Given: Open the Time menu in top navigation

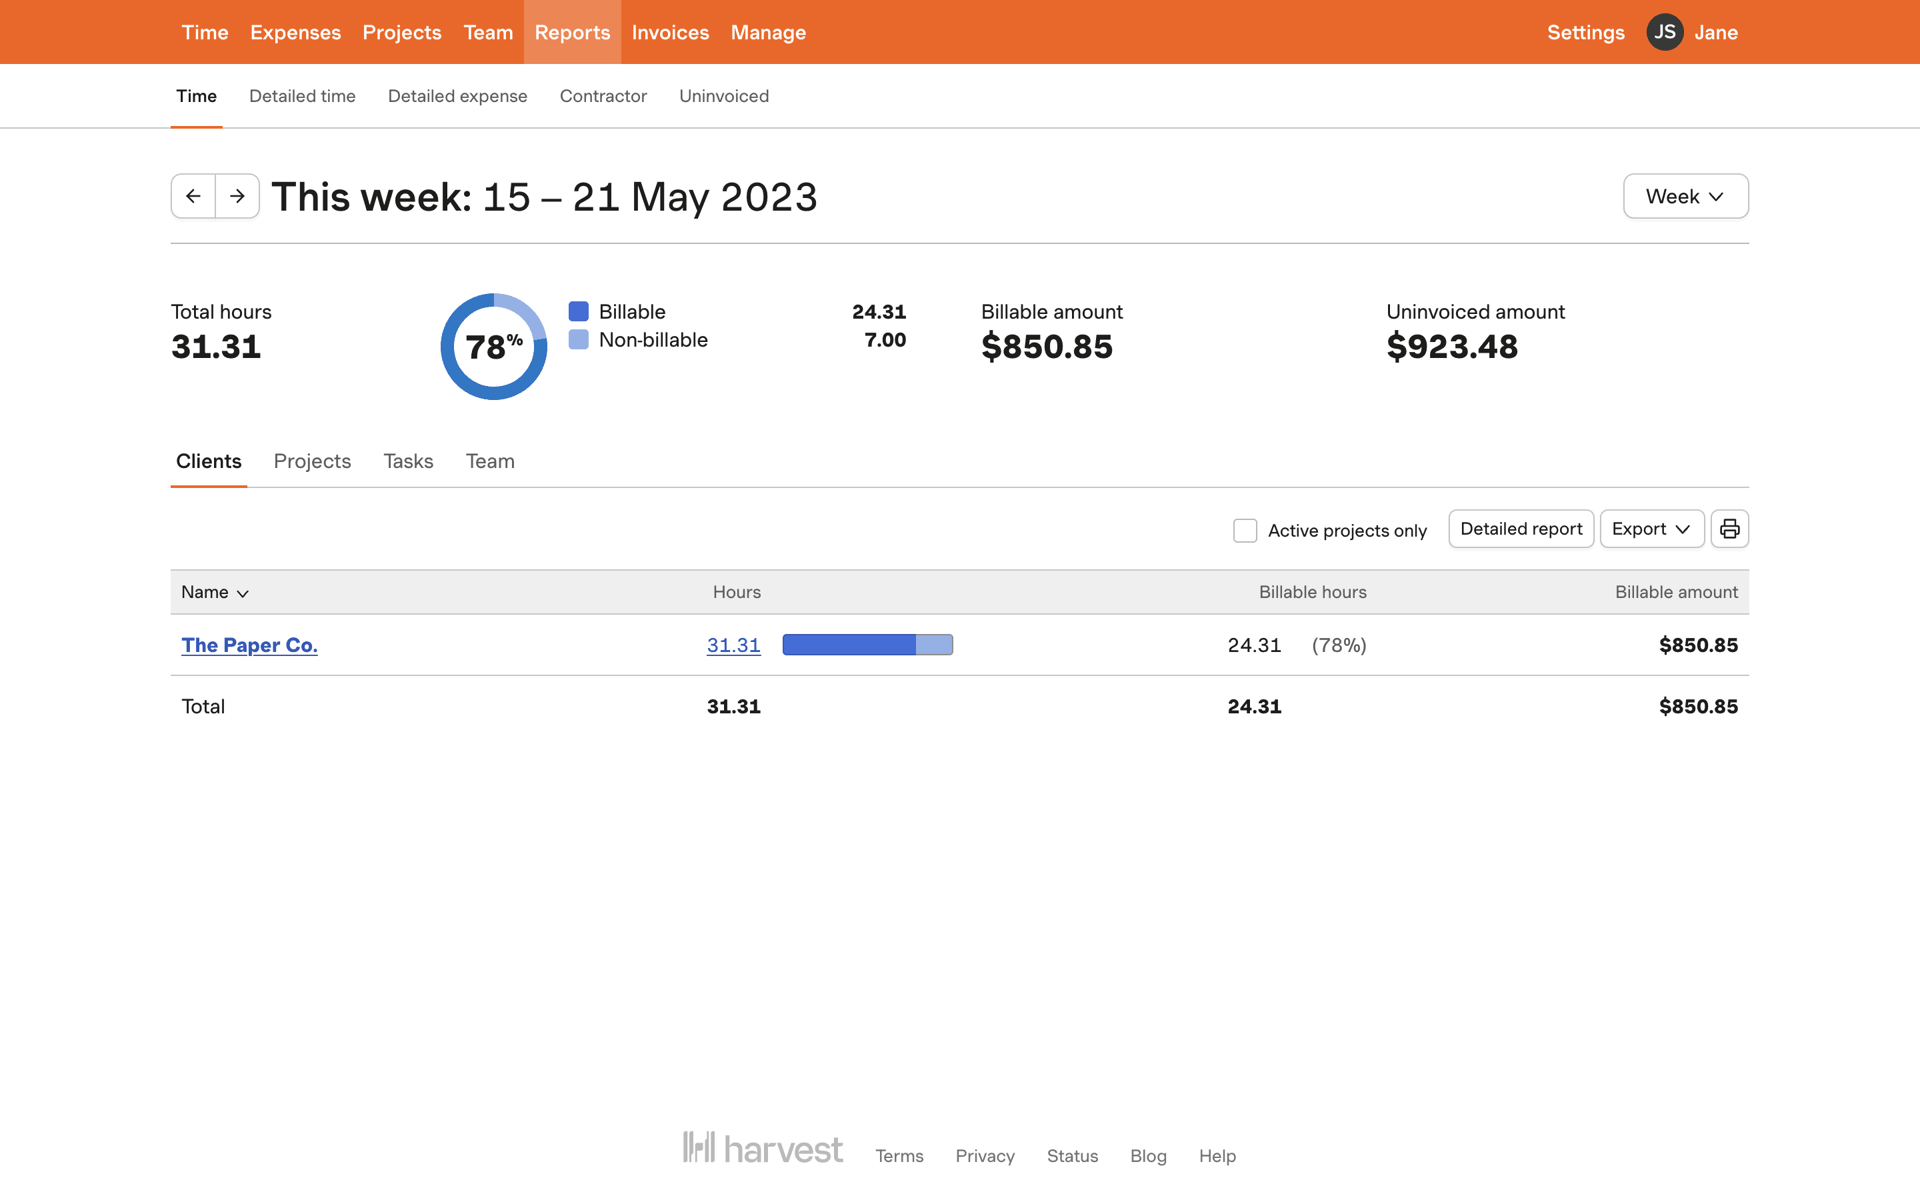Looking at the screenshot, I should pos(205,32).
